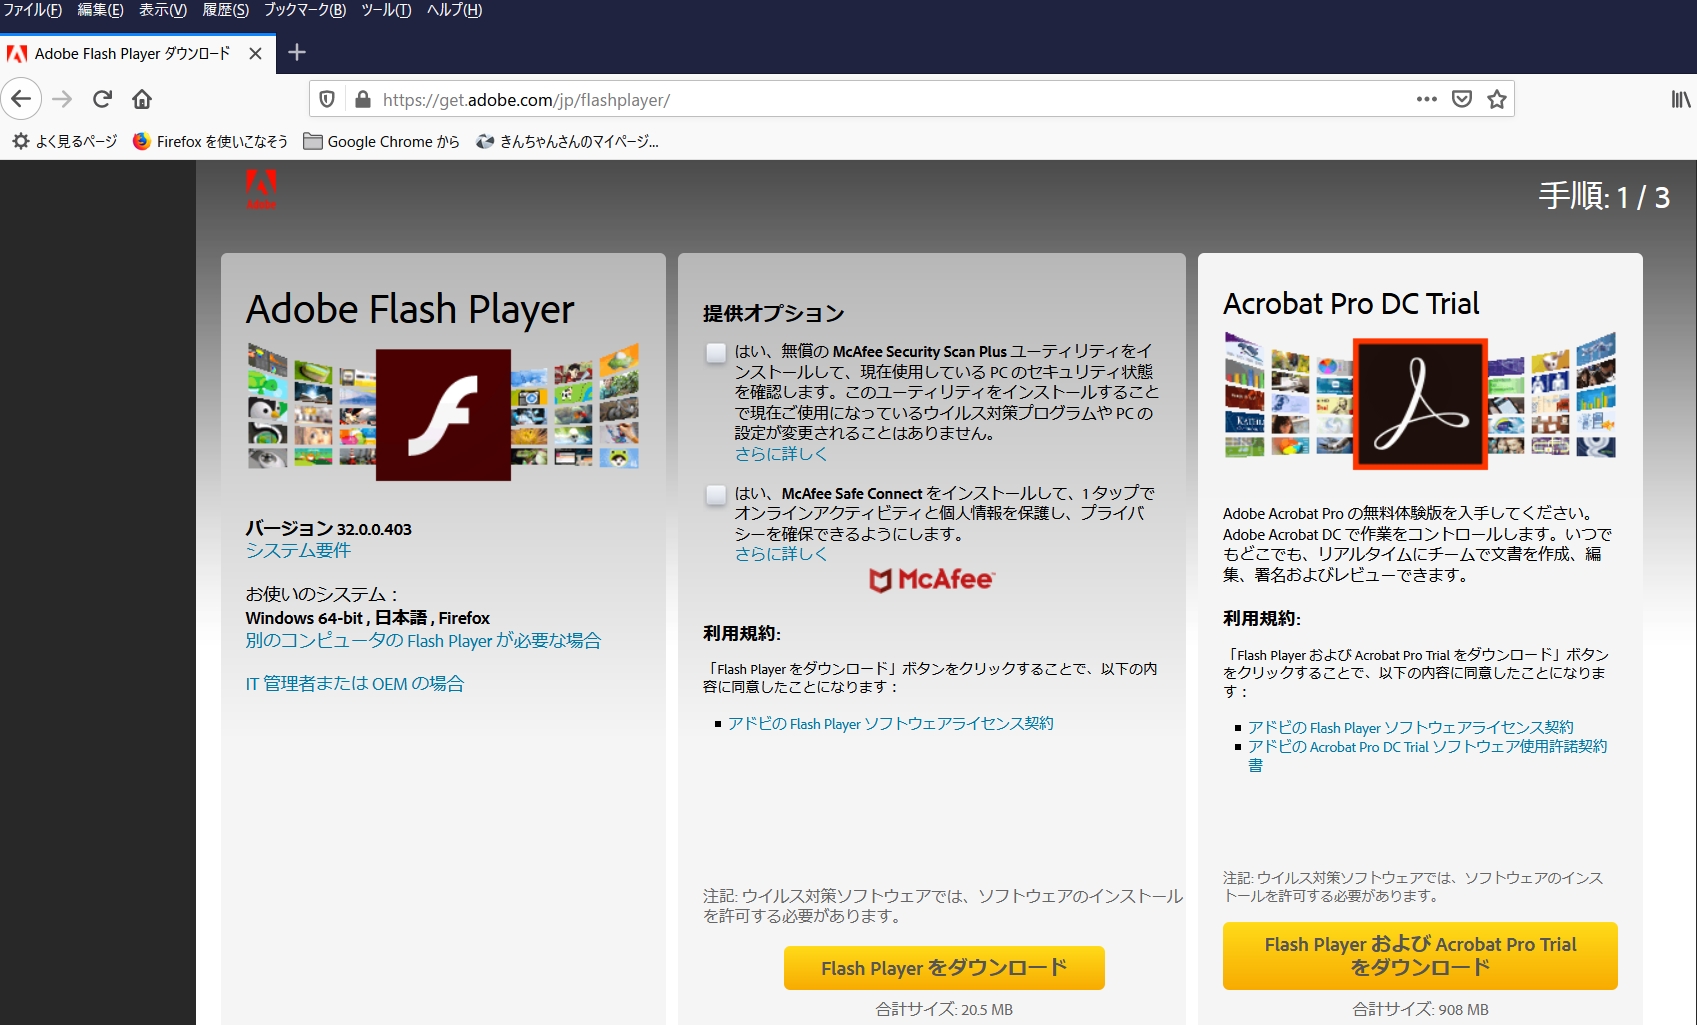Image resolution: width=1697 pixels, height=1025 pixels.
Task: Click the Adobe logo on the page
Action: coord(261,189)
